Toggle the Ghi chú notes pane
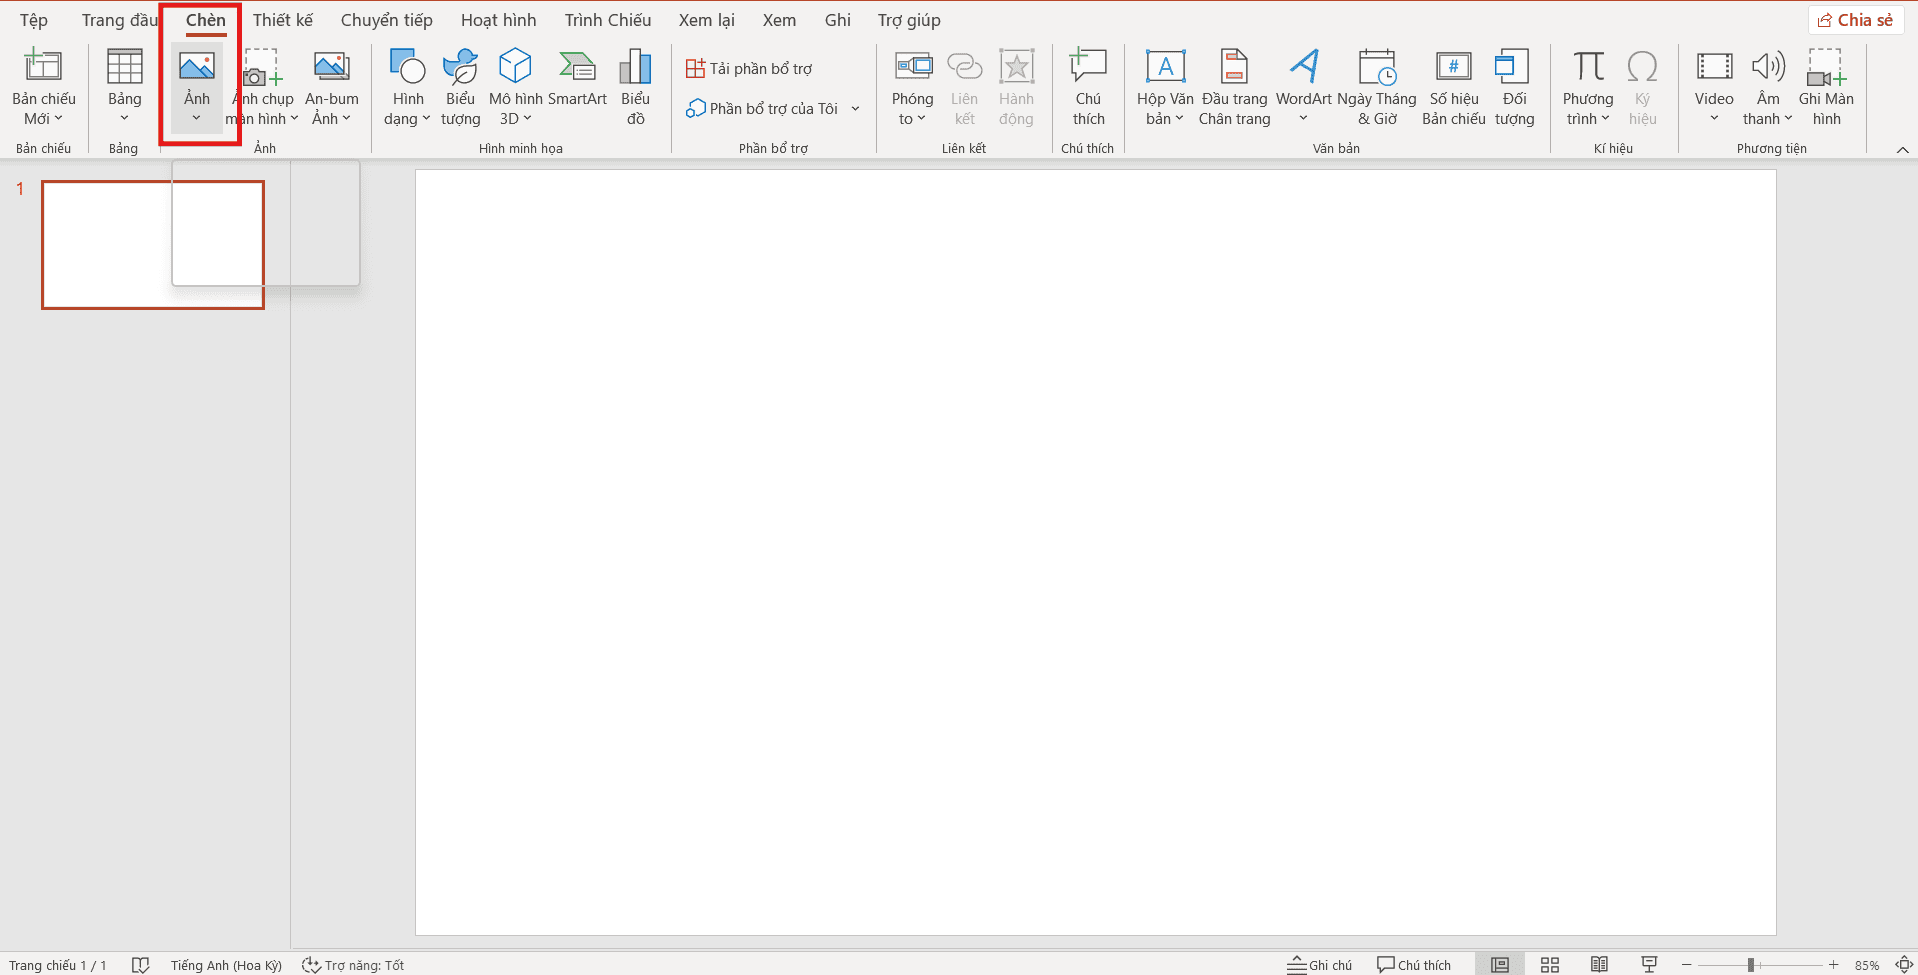The width and height of the screenshot is (1918, 975). click(x=1320, y=965)
